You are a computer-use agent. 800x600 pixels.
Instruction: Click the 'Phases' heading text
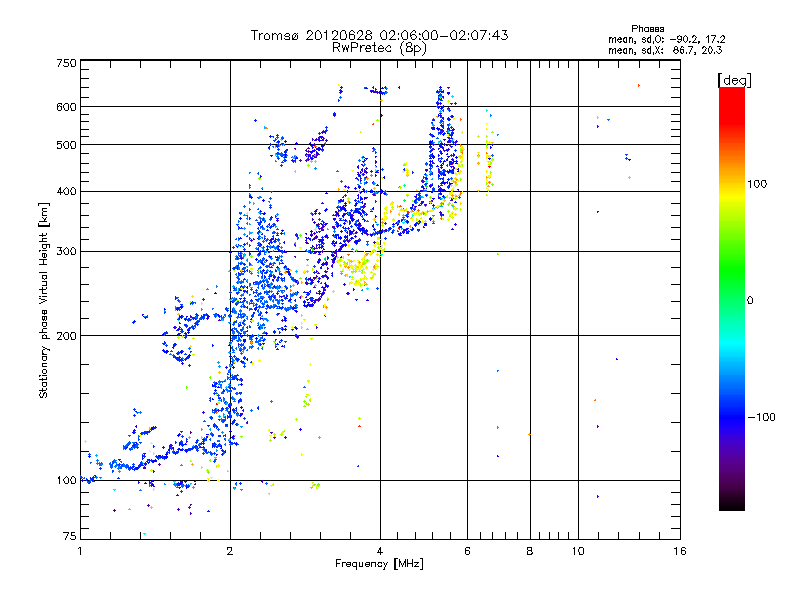(x=647, y=29)
